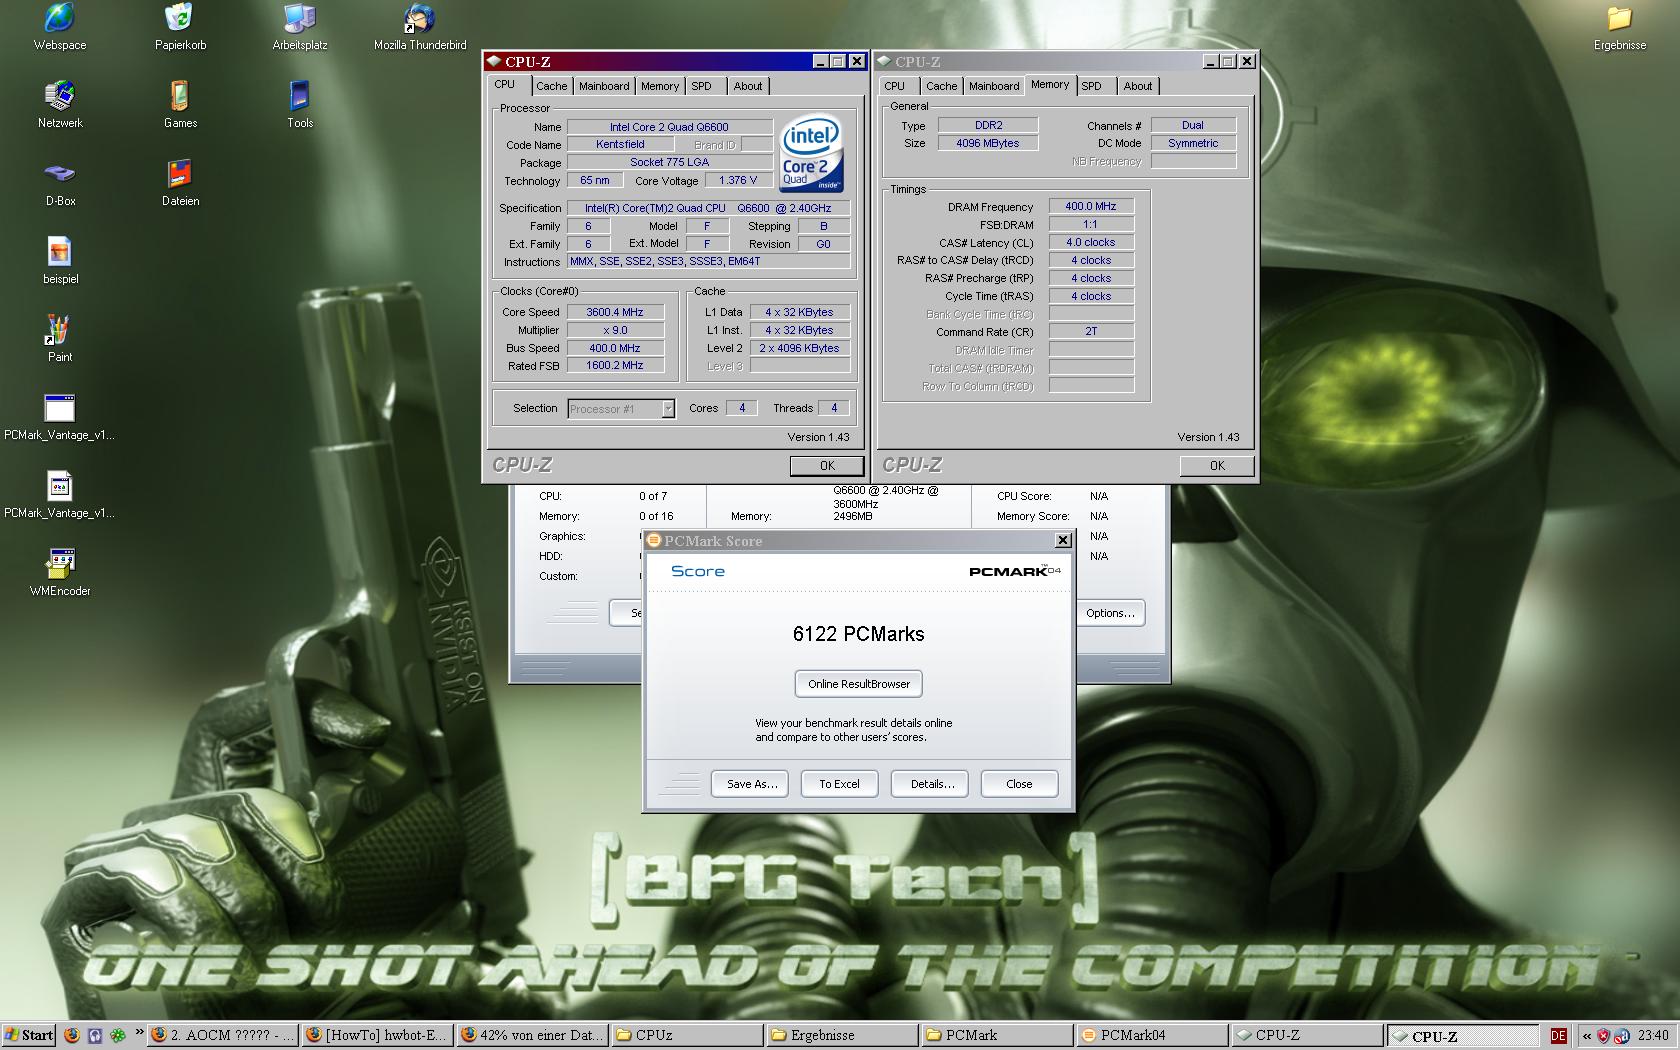The height and width of the screenshot is (1050, 1680).
Task: Select the beispiel desktop file icon
Action: [60, 261]
